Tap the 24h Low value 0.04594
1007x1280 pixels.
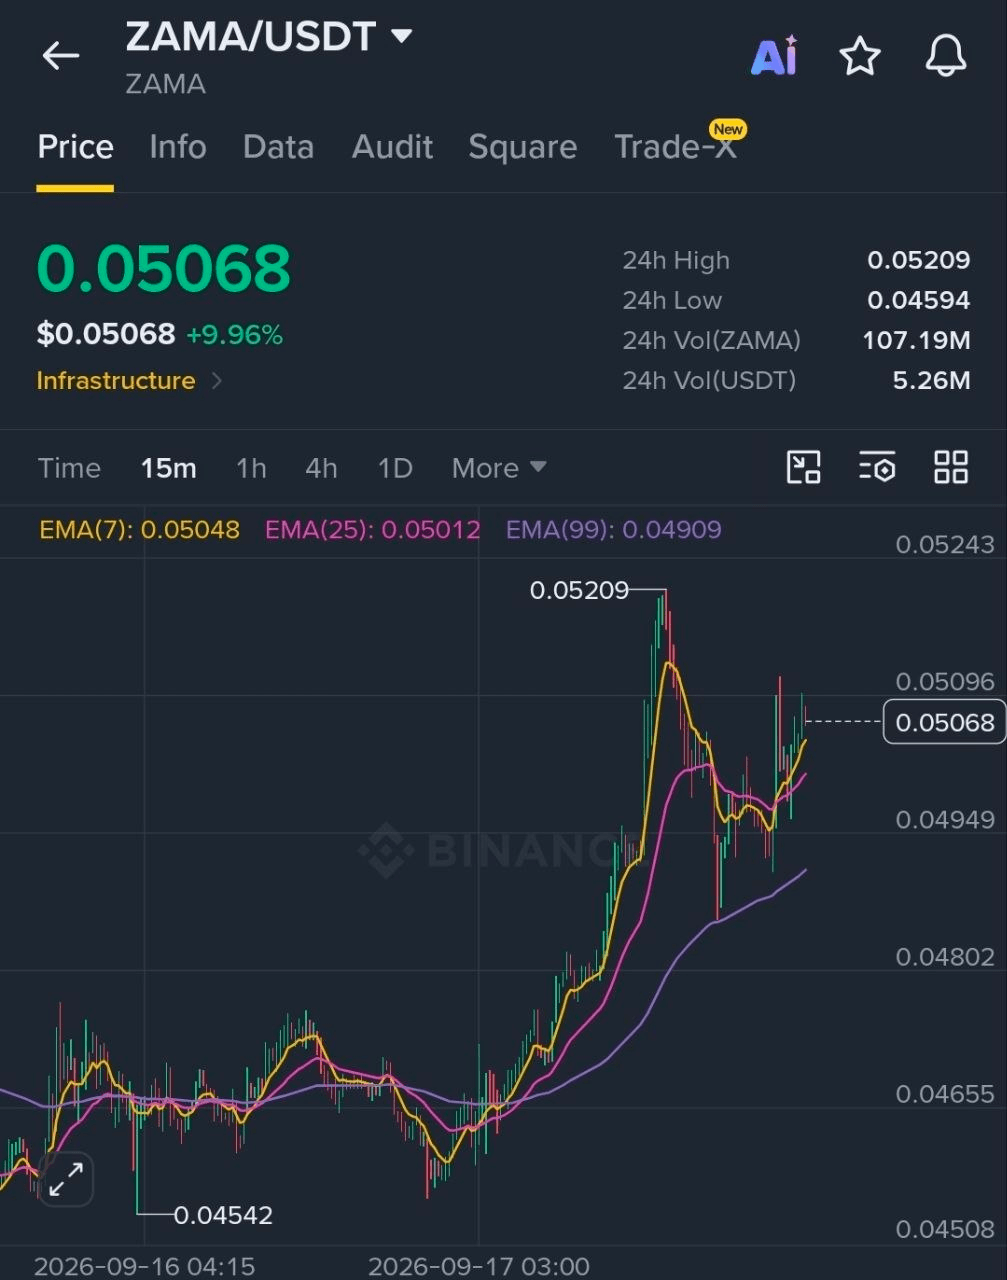[x=918, y=300]
